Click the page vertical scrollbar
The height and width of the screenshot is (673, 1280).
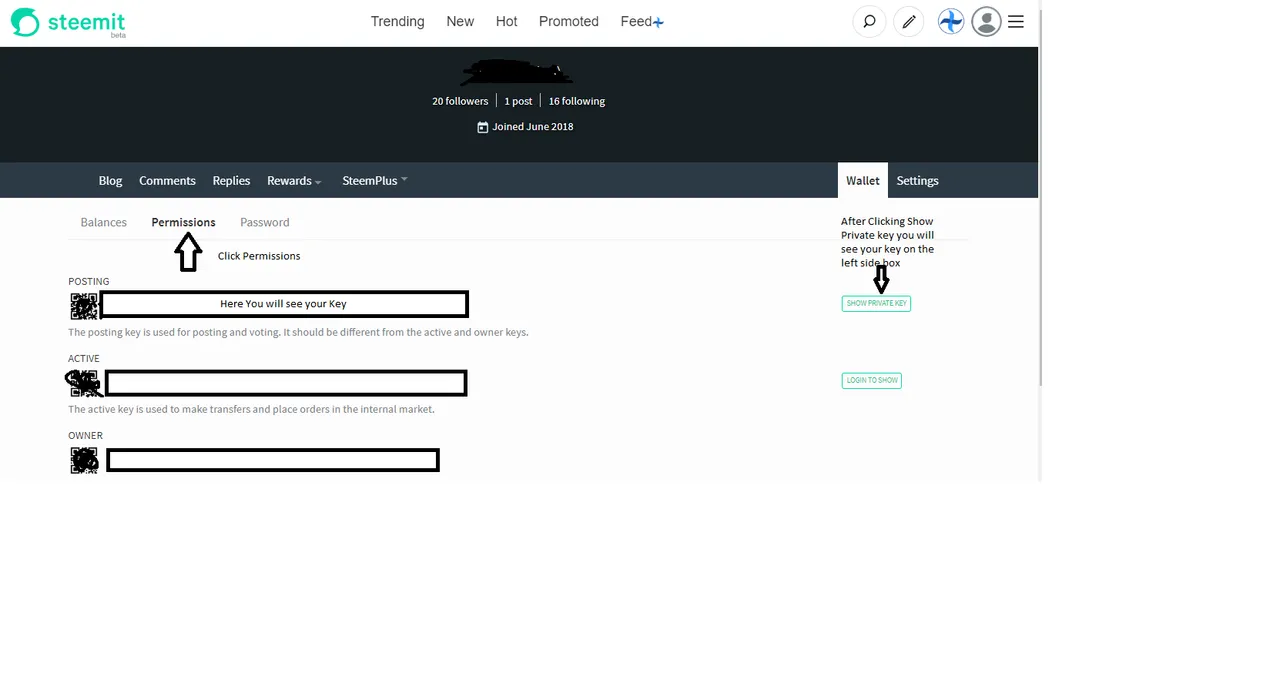coord(1040,200)
